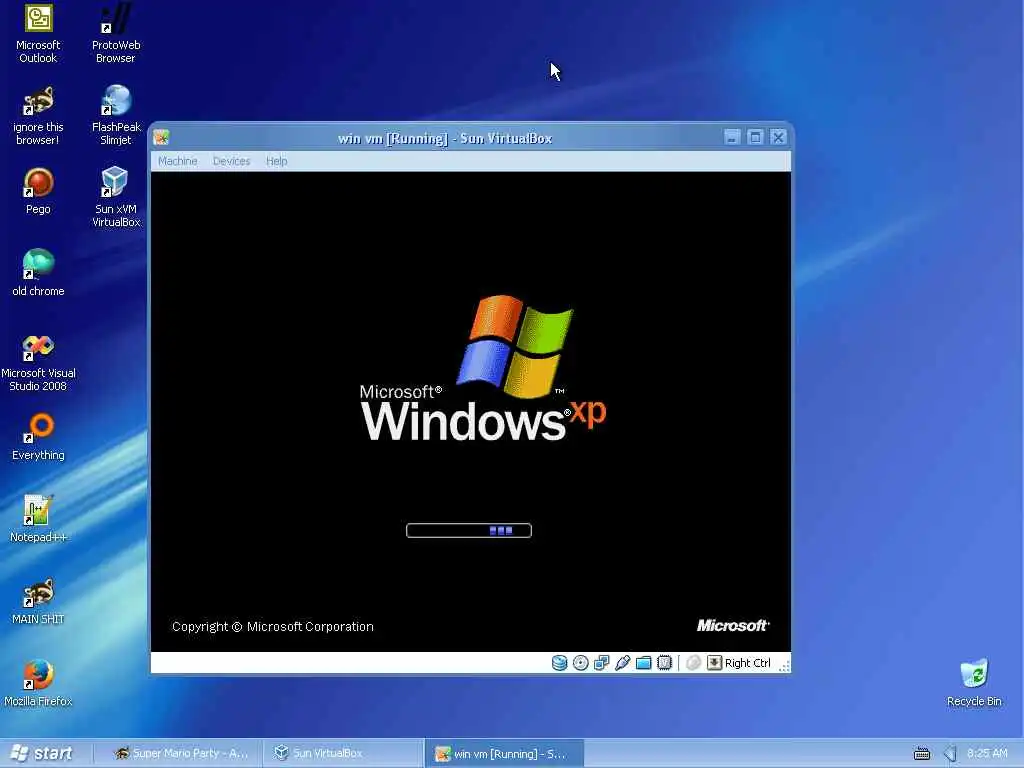Select the Pego desktop icon
This screenshot has width=1024, height=768.
coord(38,191)
